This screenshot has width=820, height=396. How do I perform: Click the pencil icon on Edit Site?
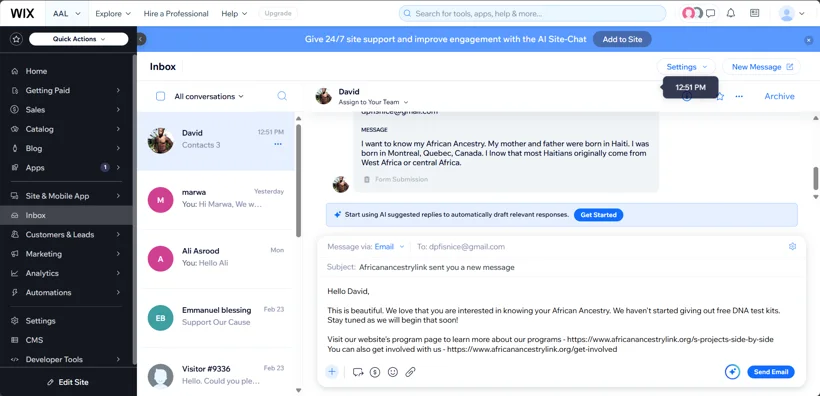pos(51,382)
